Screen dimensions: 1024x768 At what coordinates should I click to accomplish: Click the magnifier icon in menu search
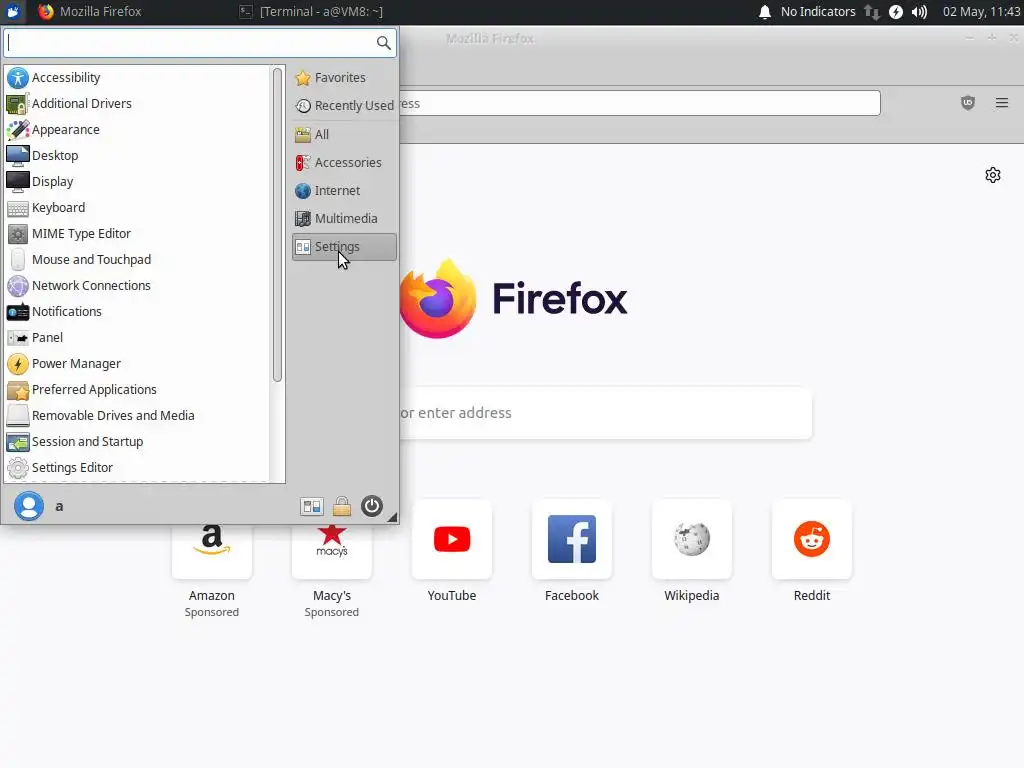(383, 43)
